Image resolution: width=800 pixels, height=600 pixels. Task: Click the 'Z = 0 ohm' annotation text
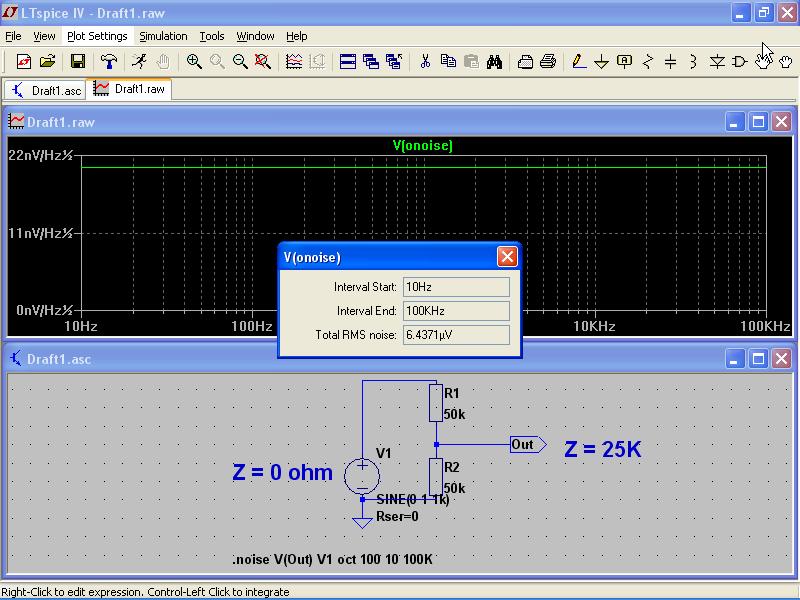point(282,472)
